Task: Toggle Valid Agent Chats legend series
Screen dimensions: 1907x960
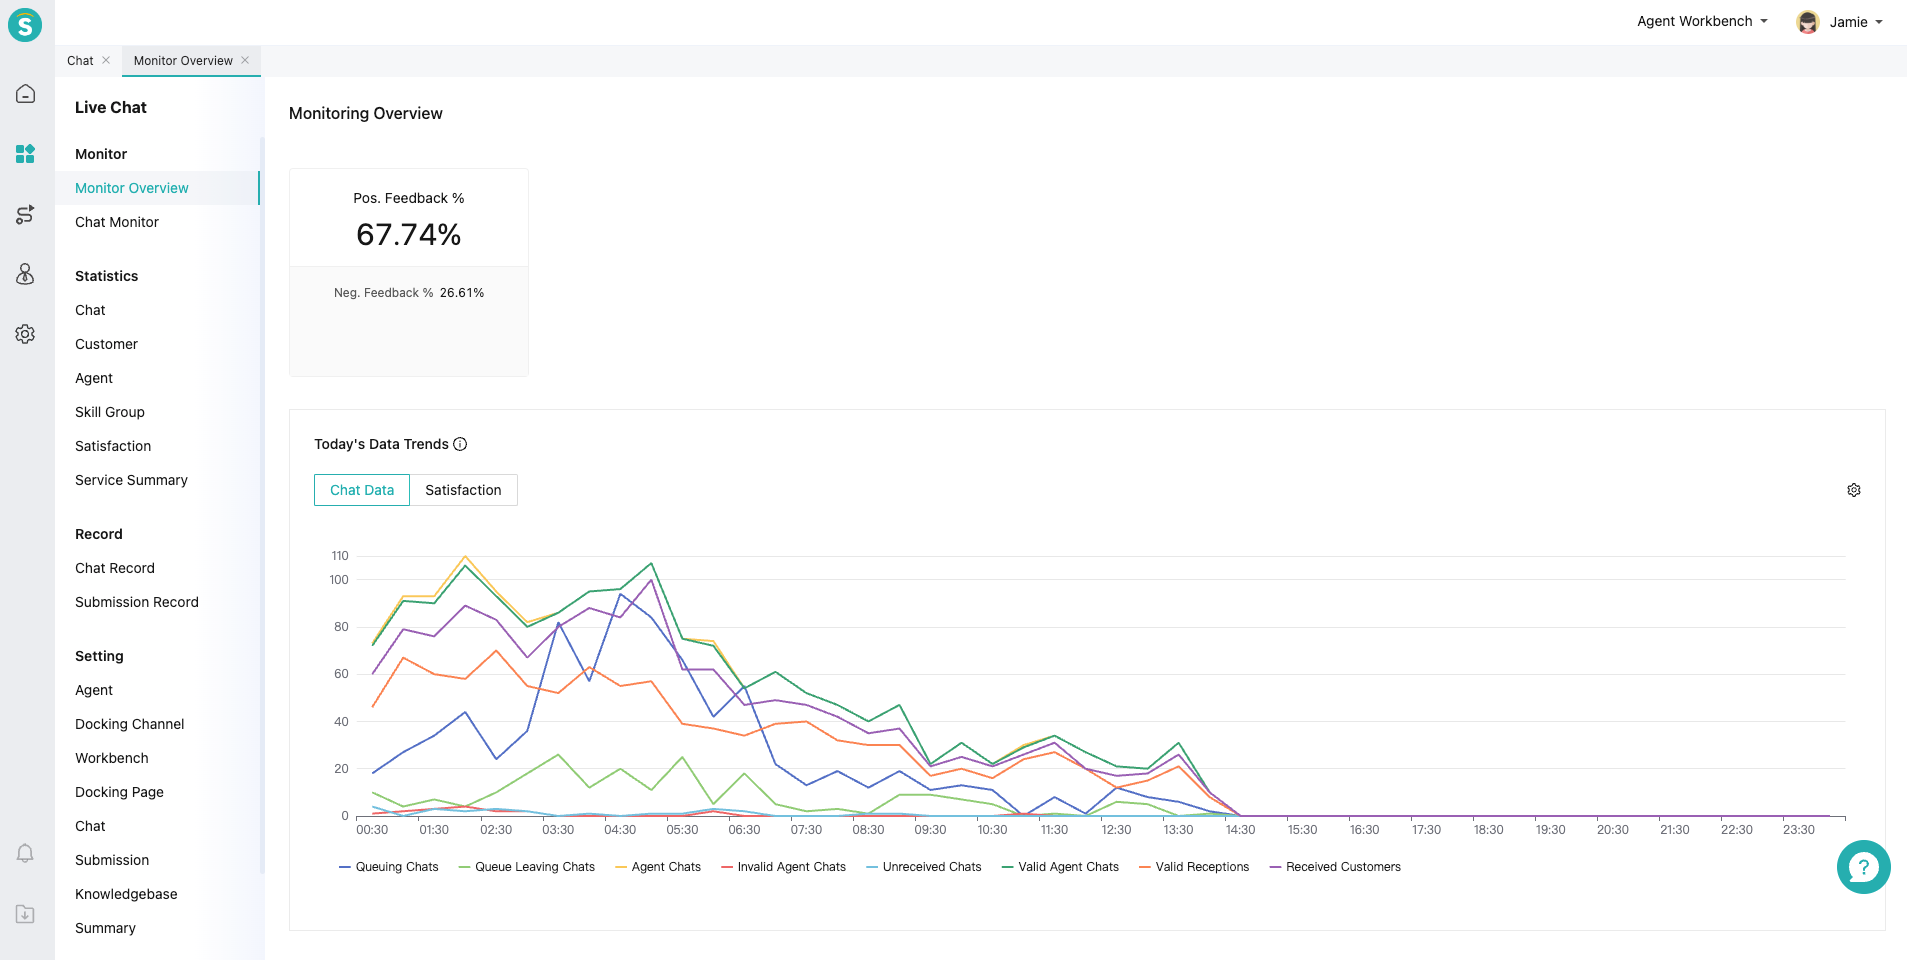Action: coord(1060,867)
